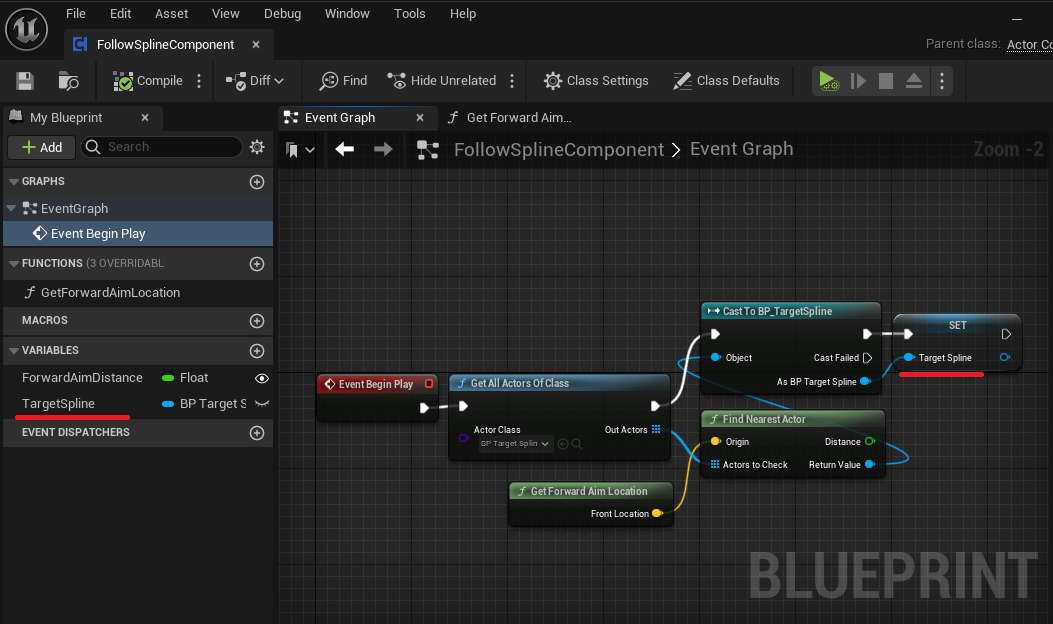This screenshot has width=1053, height=624.
Task: Collapse the EventGraph tree item
Action: coord(11,208)
